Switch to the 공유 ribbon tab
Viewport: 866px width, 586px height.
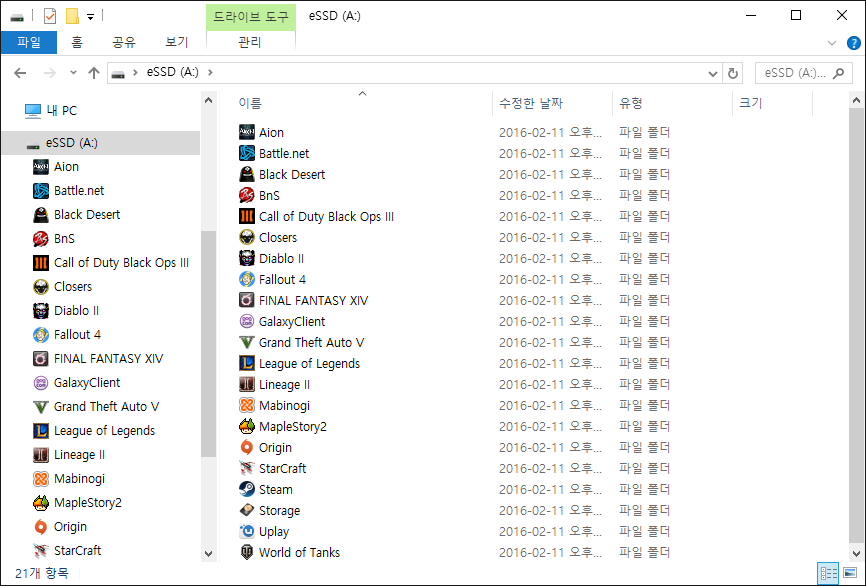124,43
